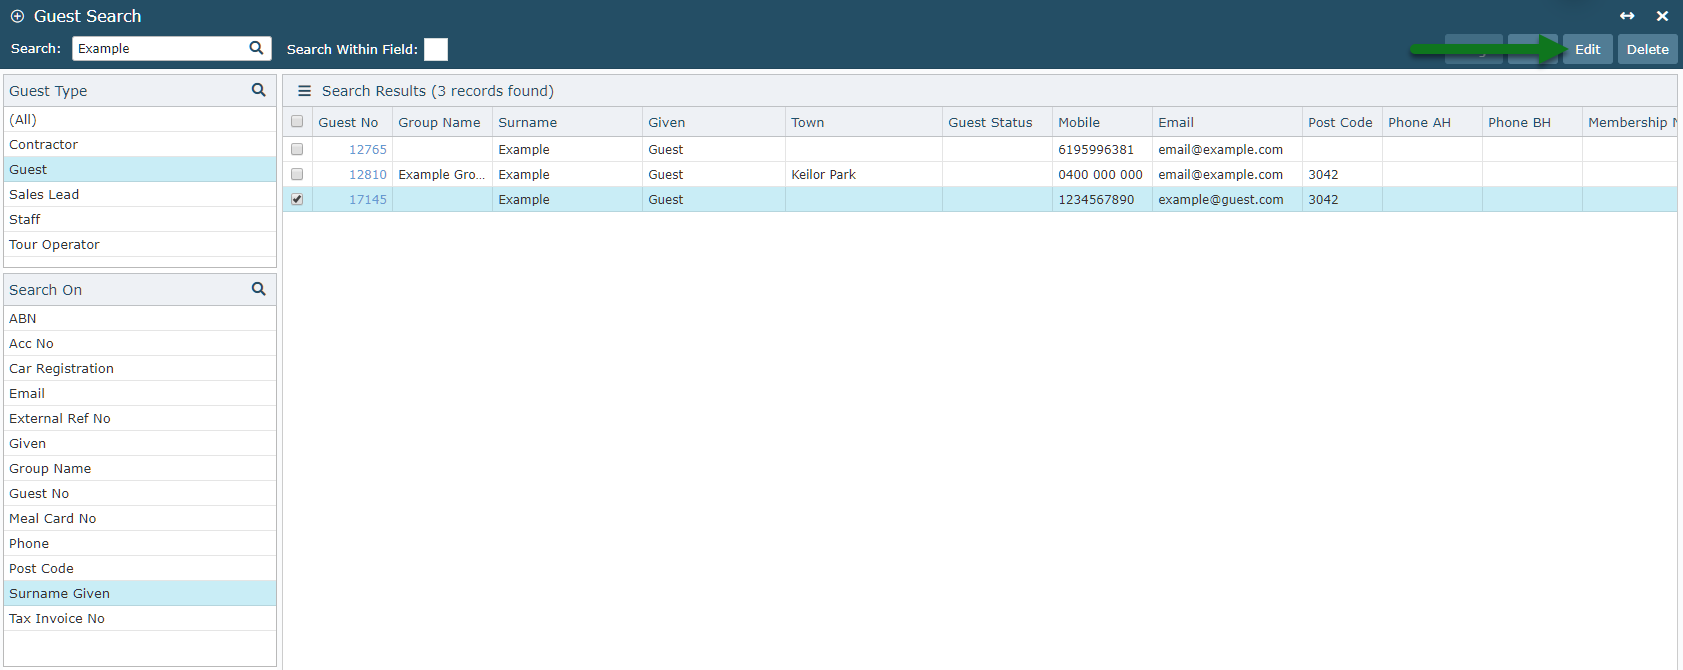Click the Search On panel search icon

(259, 289)
